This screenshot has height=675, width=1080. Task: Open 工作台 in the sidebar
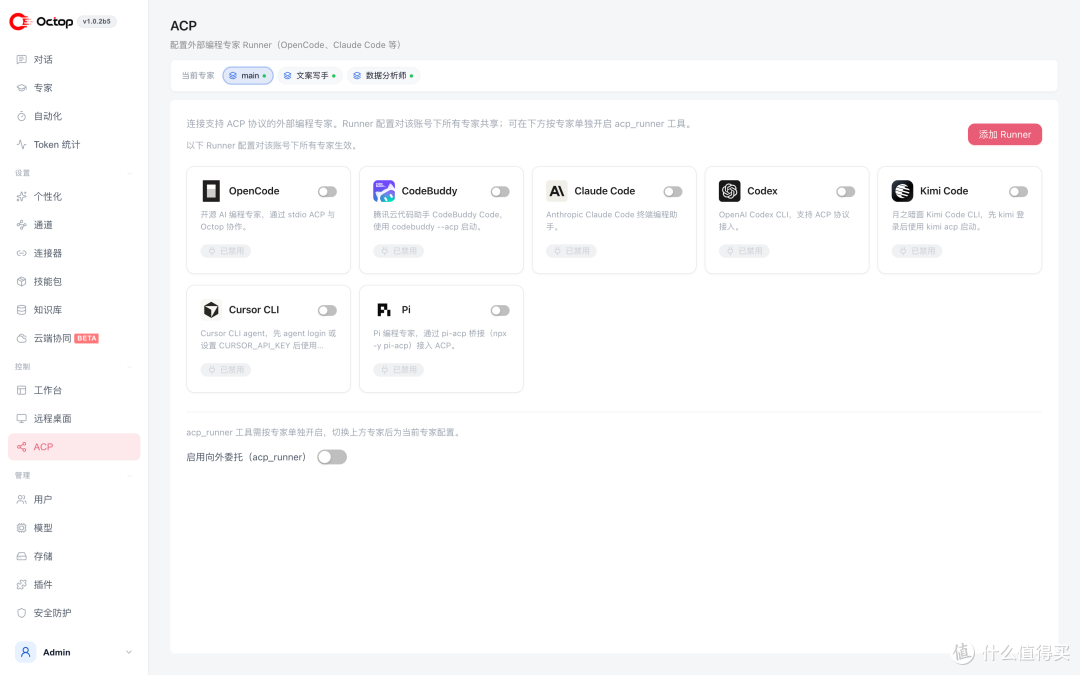point(74,390)
